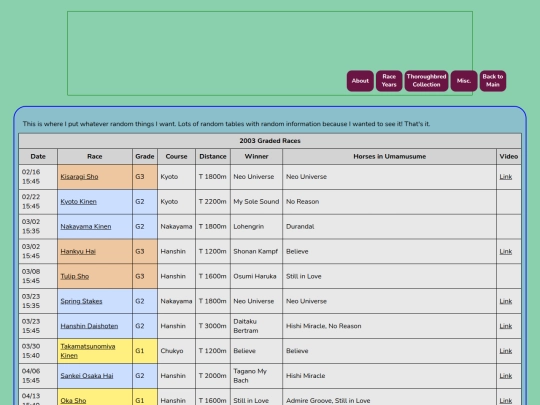Open the Spring Stakes race link
The image size is (540, 405).
point(81,301)
